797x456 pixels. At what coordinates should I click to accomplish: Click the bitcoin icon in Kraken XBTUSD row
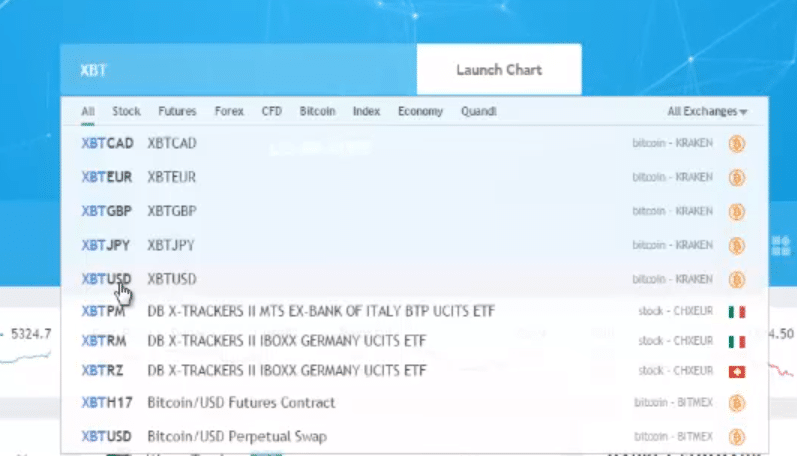tap(737, 280)
